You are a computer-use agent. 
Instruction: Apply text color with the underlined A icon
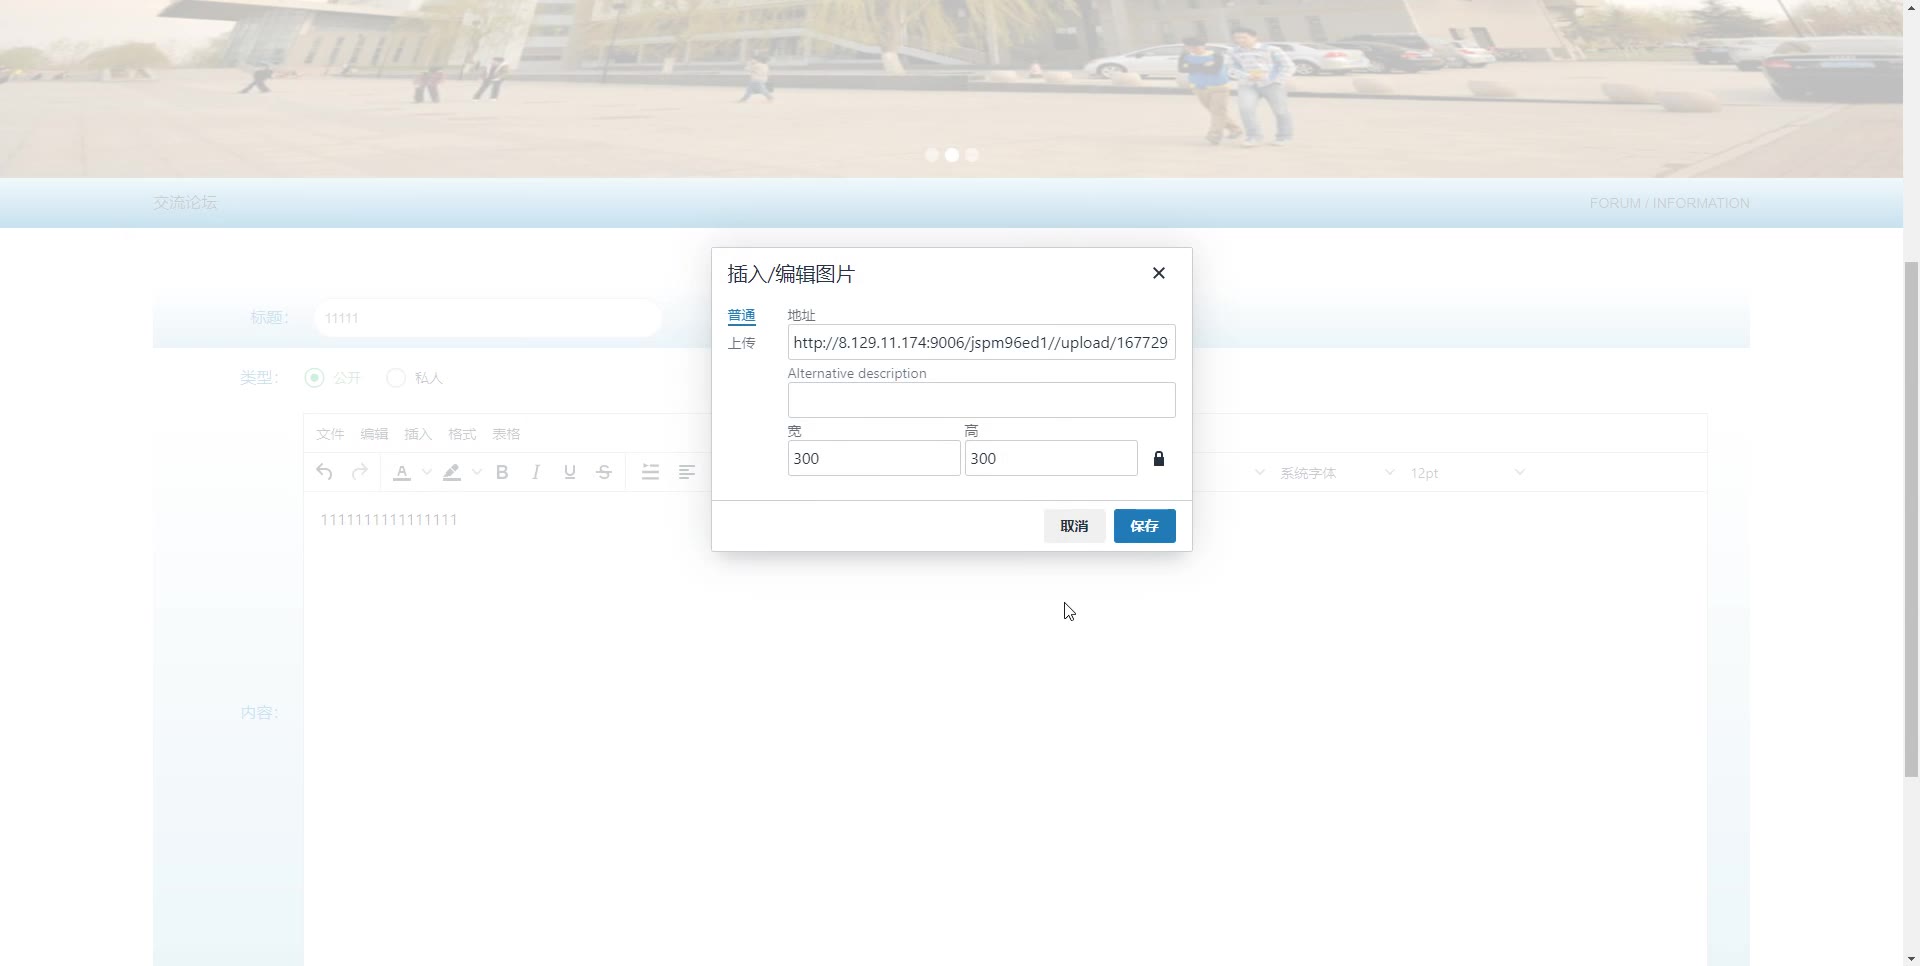pyautogui.click(x=402, y=472)
